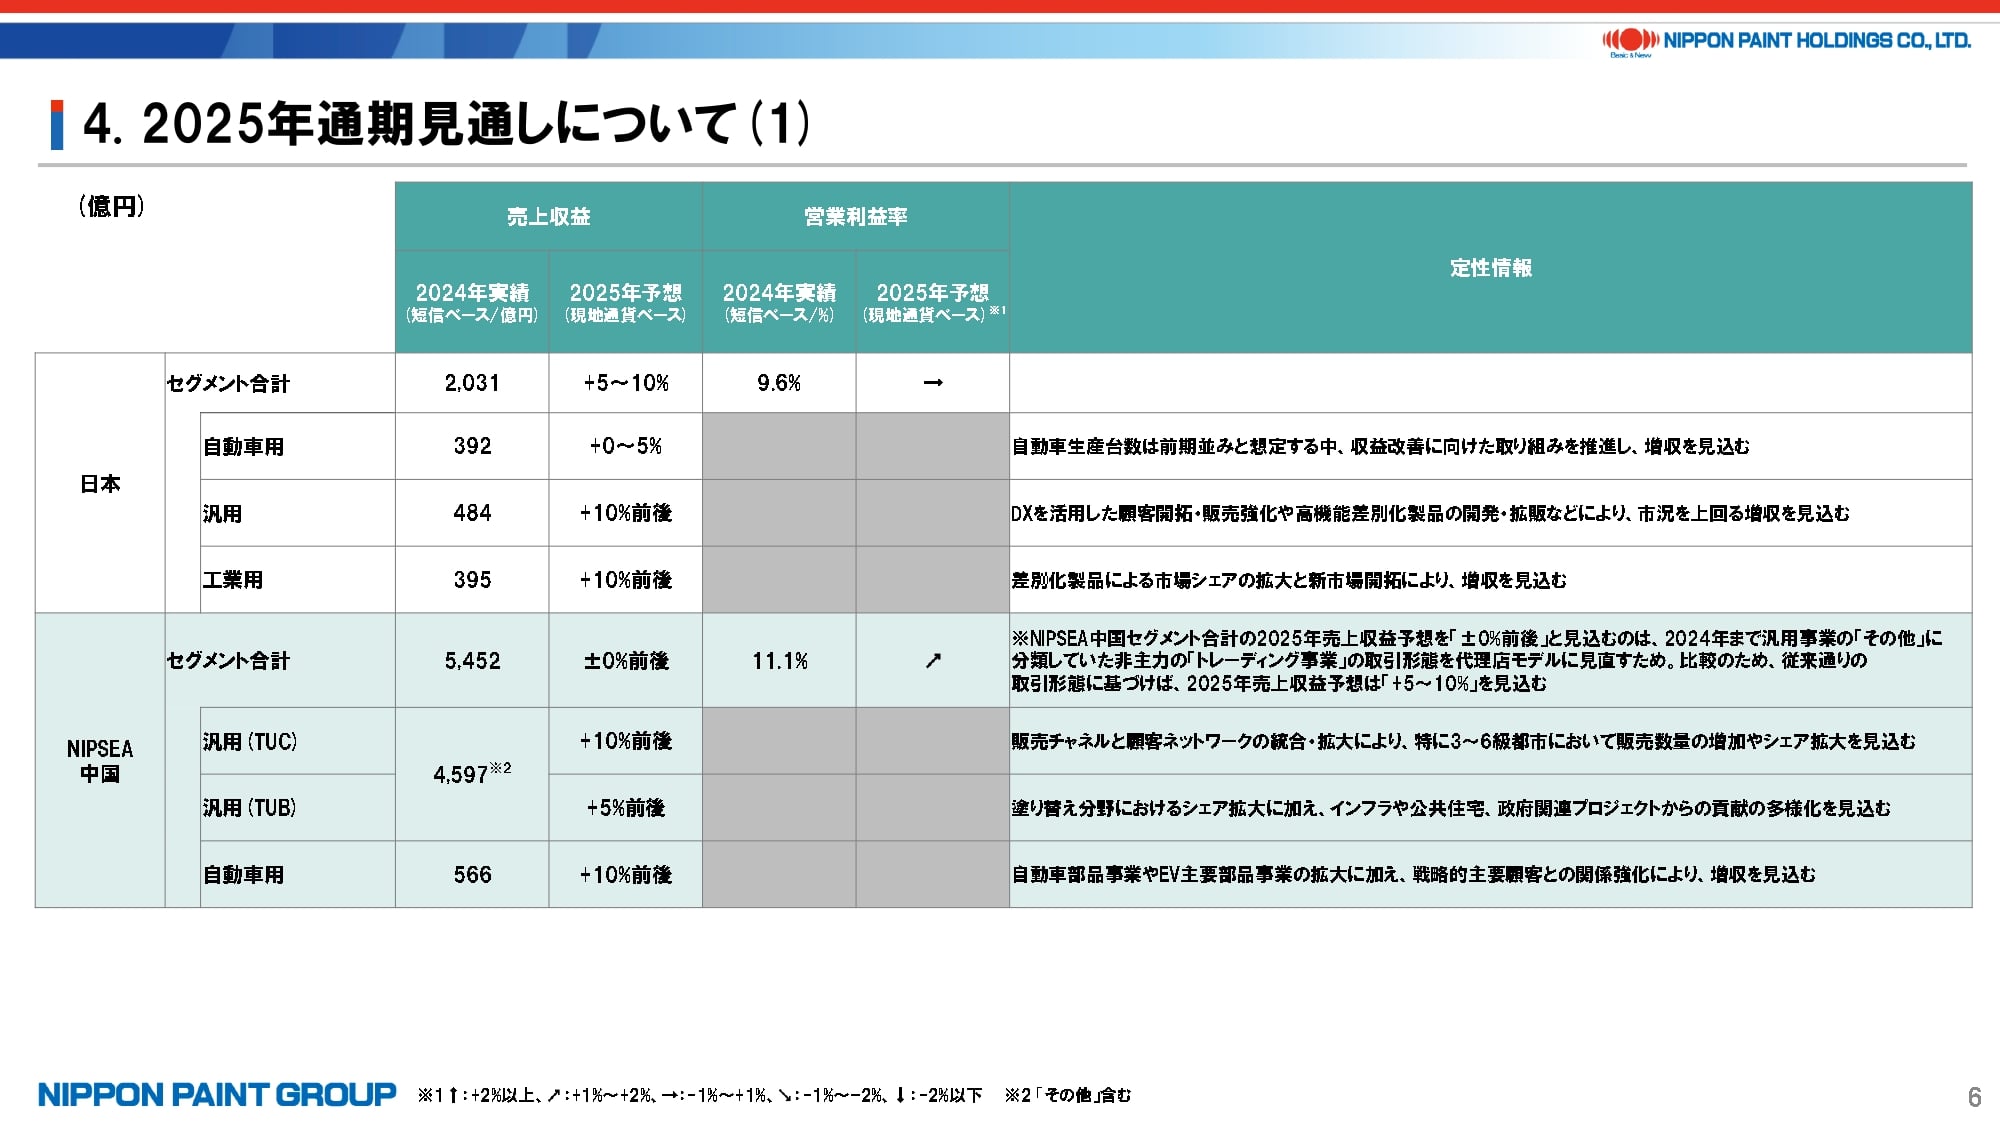
Task: Click the 定性情報 column header
Action: (1491, 267)
